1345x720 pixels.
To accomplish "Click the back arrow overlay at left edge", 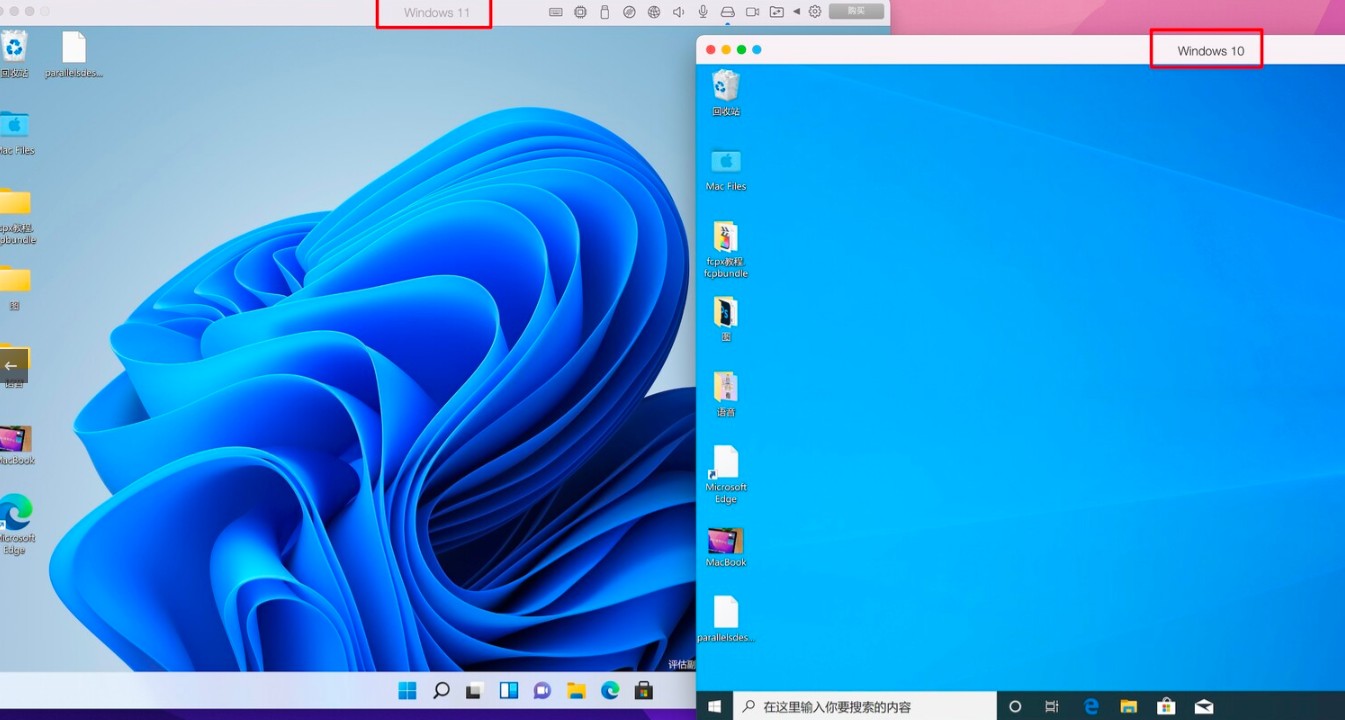I will (x=13, y=366).
